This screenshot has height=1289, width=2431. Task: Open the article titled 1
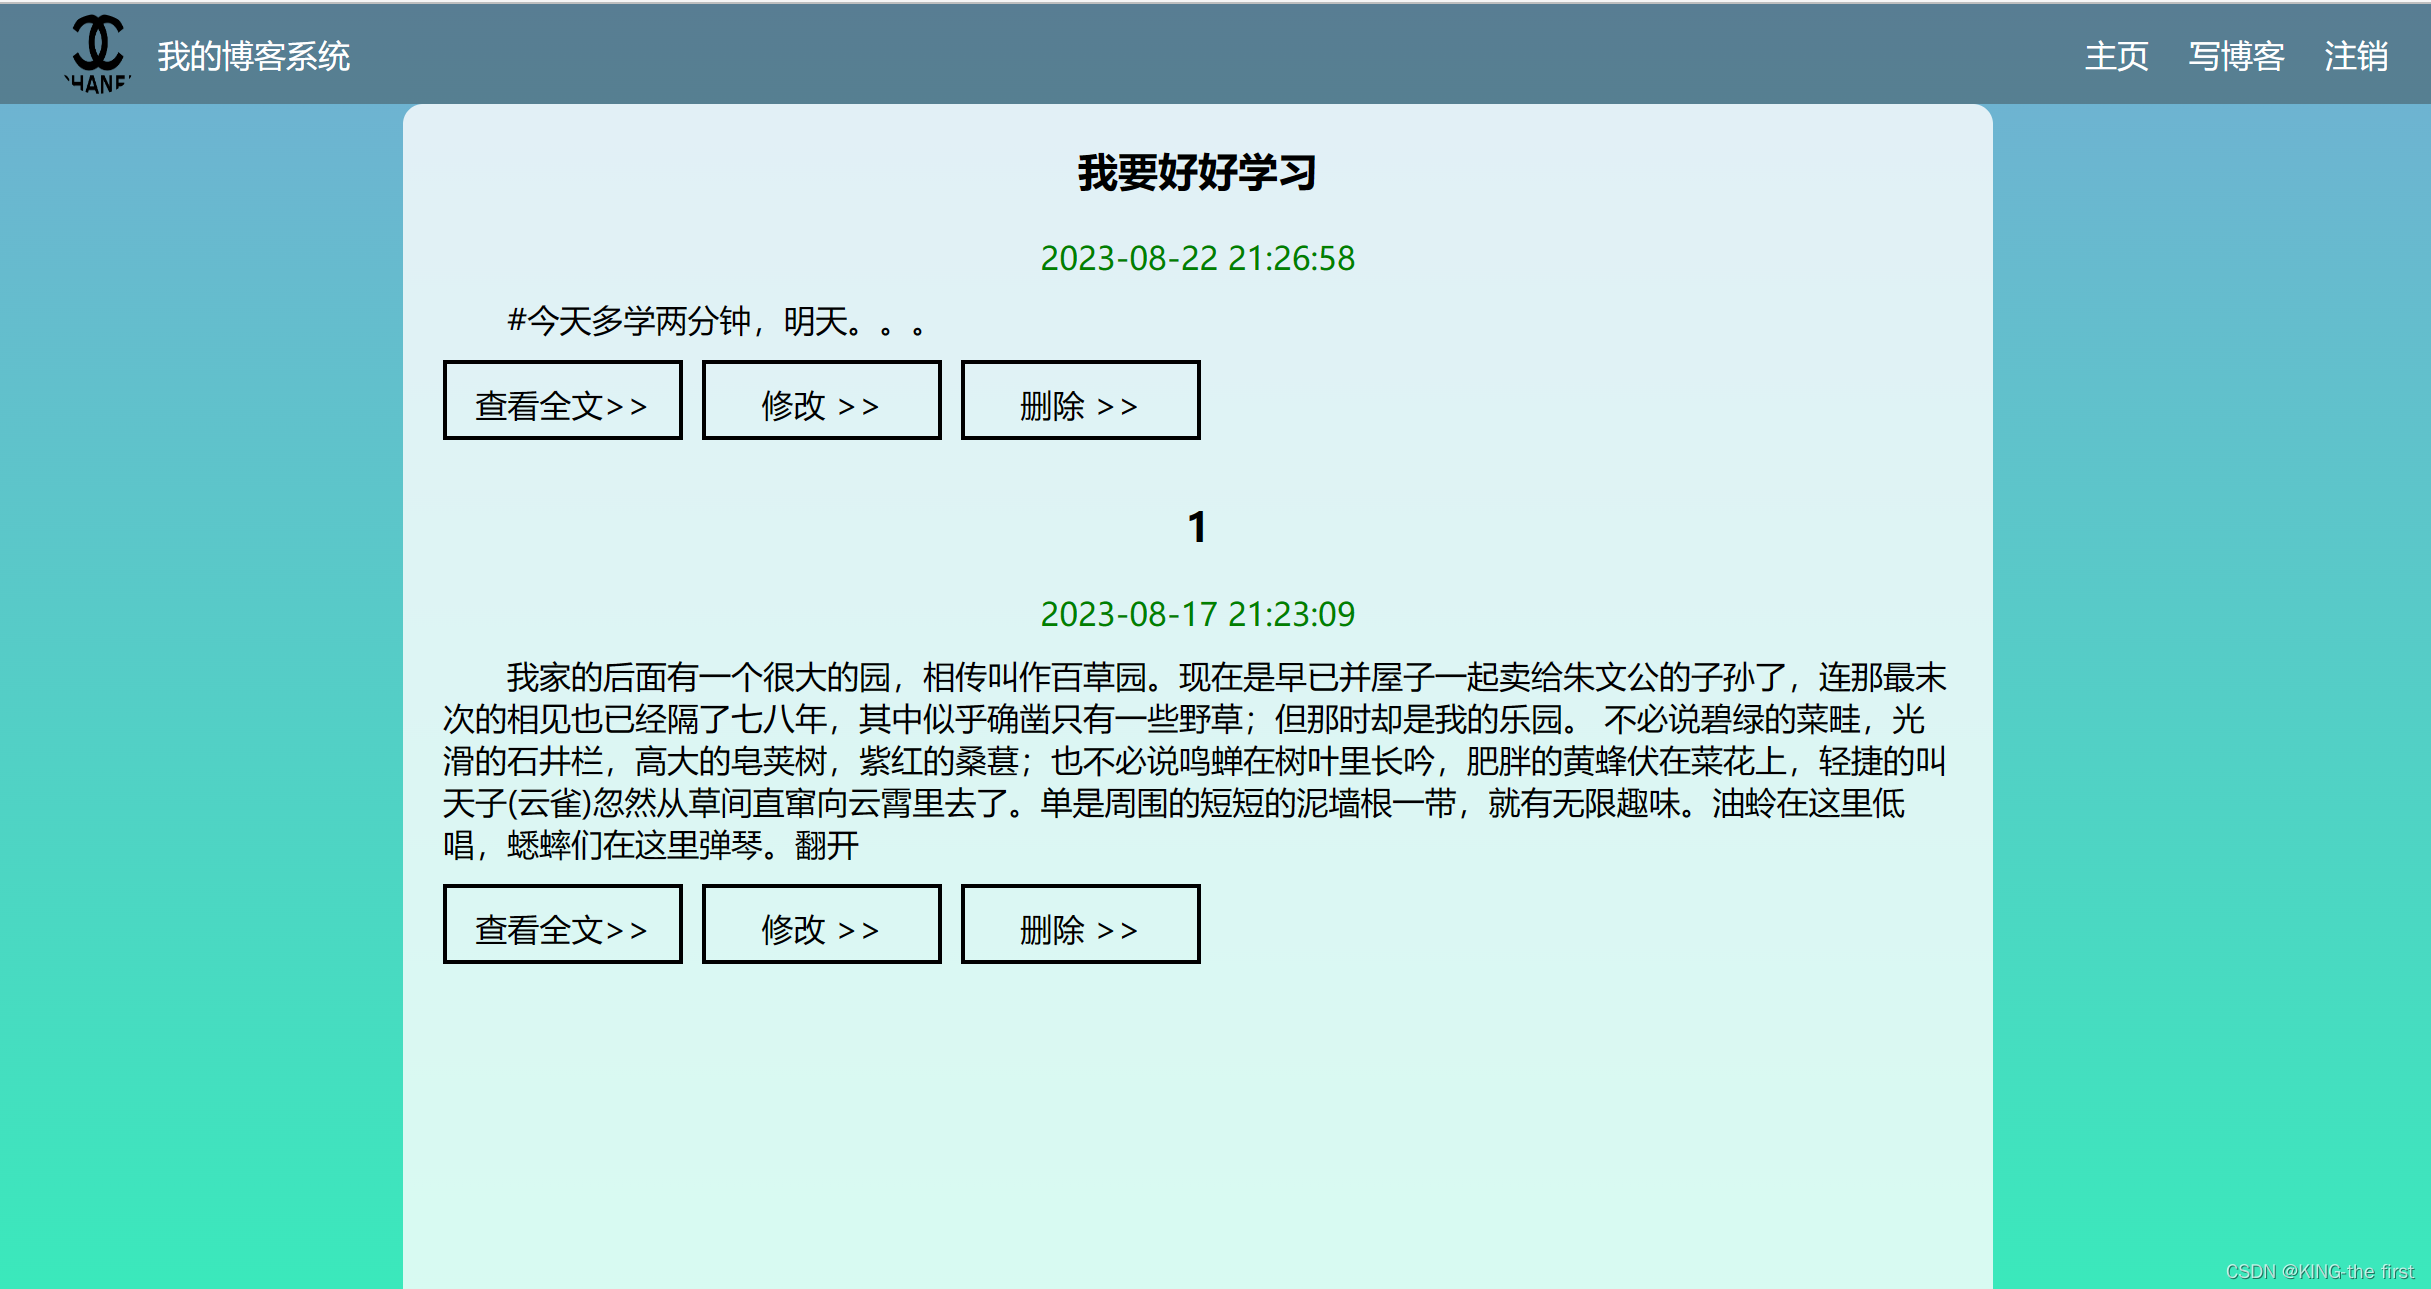1197,525
